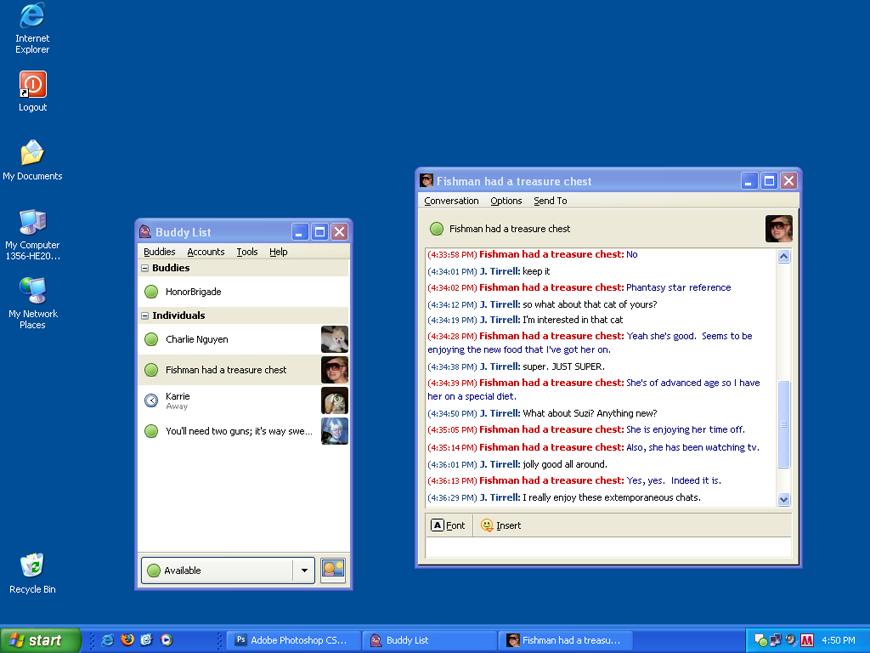
Task: Select buddy HonorBrigade in the list
Action: [244, 292]
